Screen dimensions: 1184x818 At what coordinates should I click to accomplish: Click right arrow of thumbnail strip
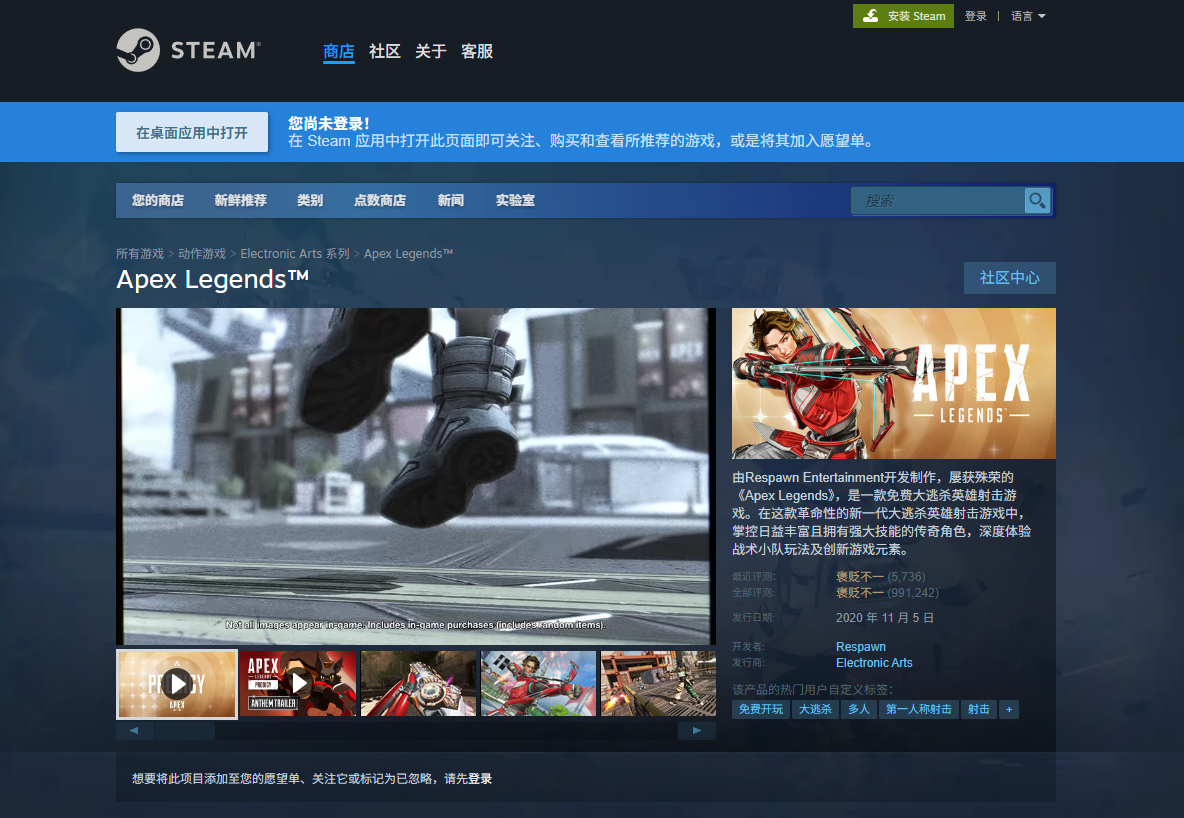pyautogui.click(x=697, y=730)
